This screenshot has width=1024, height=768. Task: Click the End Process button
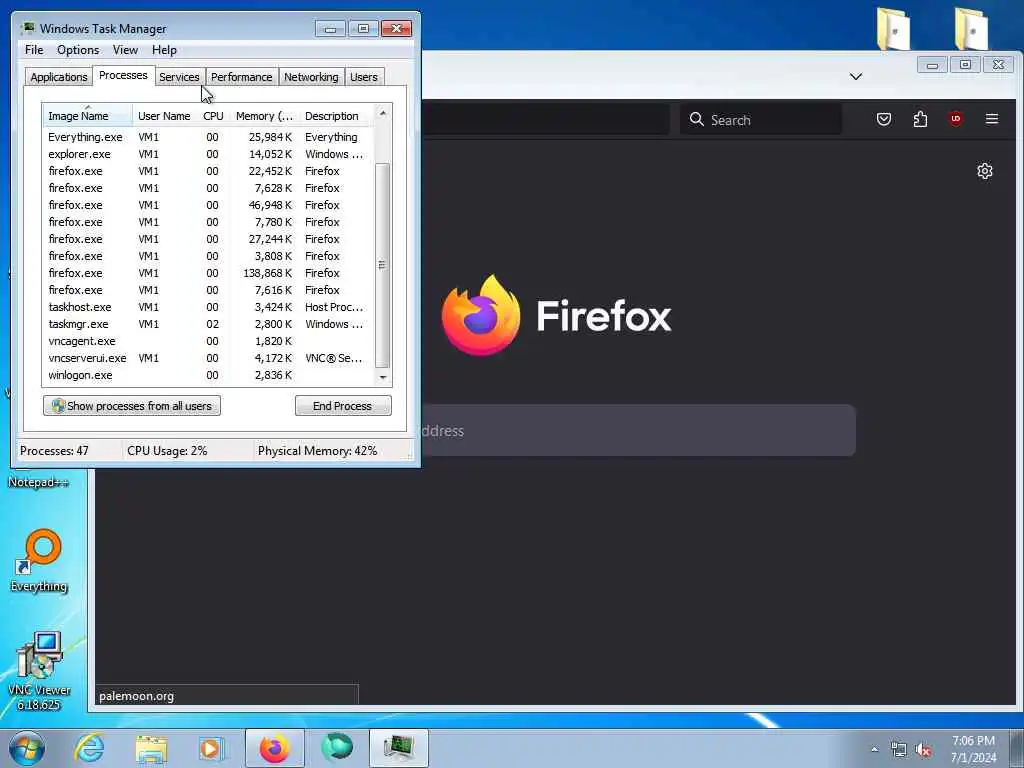point(343,406)
